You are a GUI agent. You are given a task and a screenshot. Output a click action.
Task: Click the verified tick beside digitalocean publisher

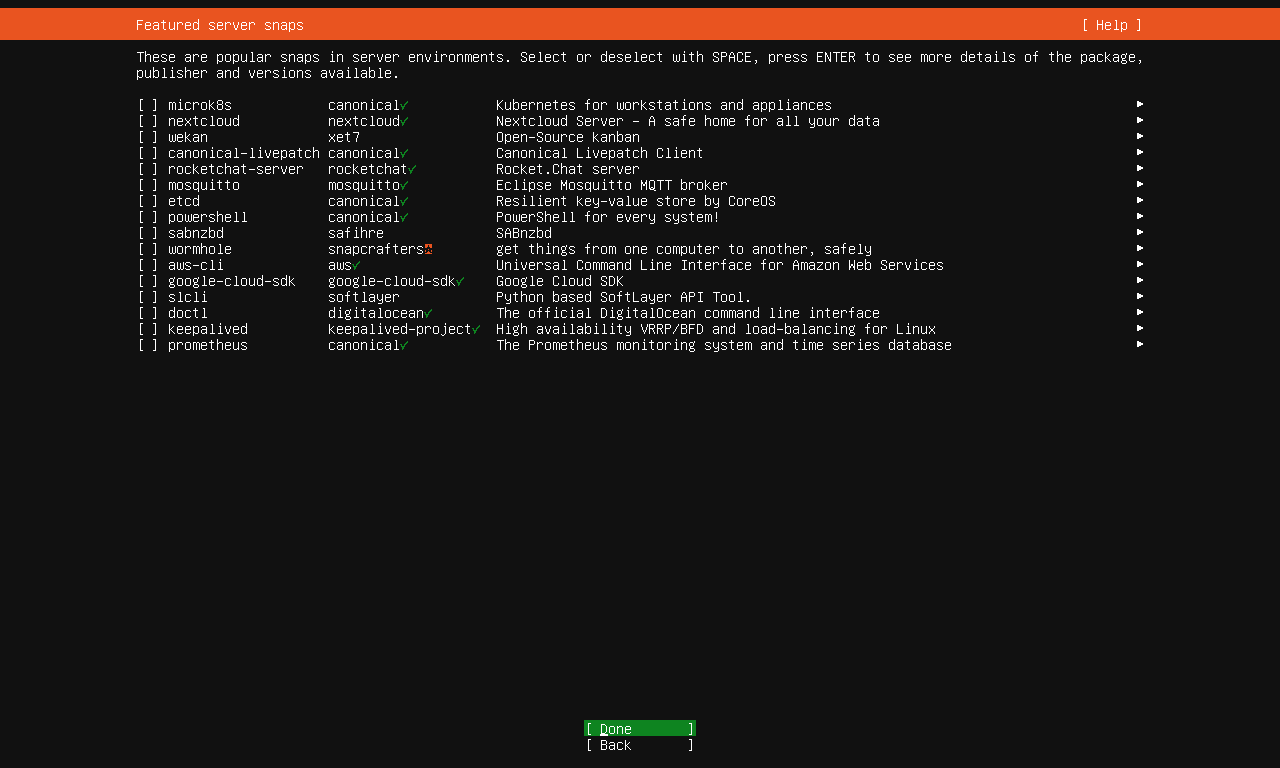pos(428,313)
